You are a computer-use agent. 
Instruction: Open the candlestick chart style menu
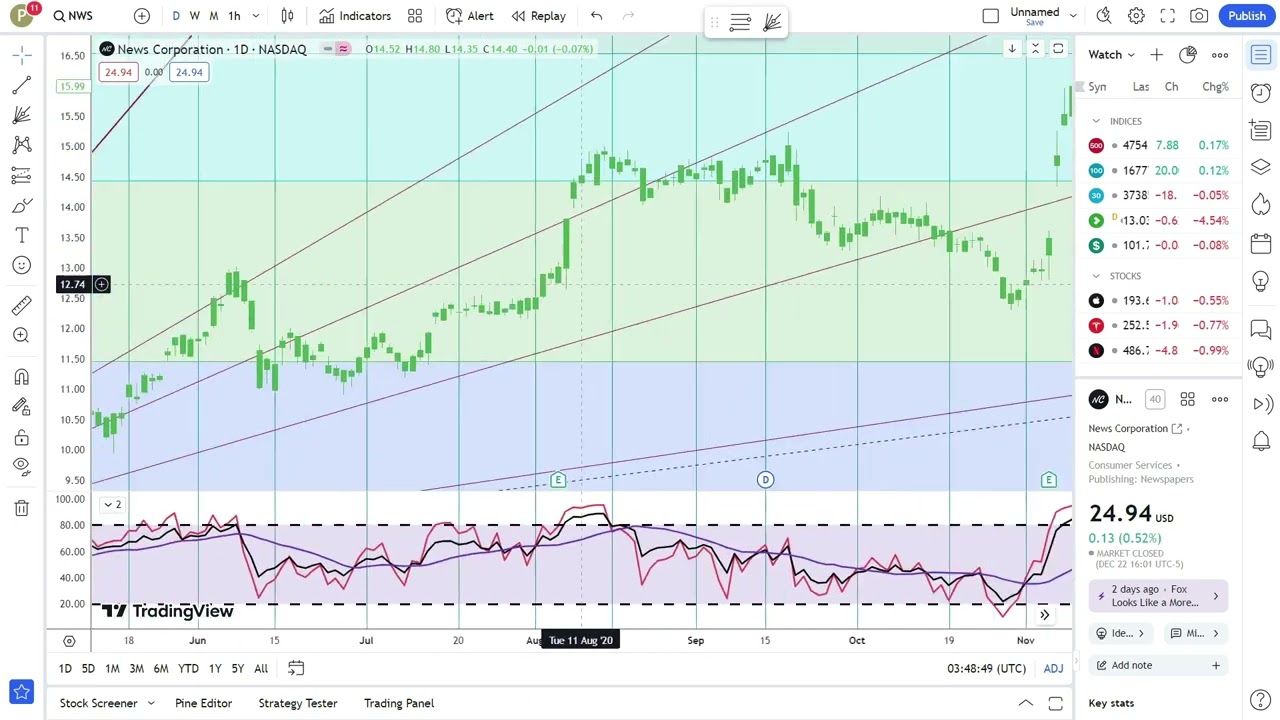pos(288,16)
